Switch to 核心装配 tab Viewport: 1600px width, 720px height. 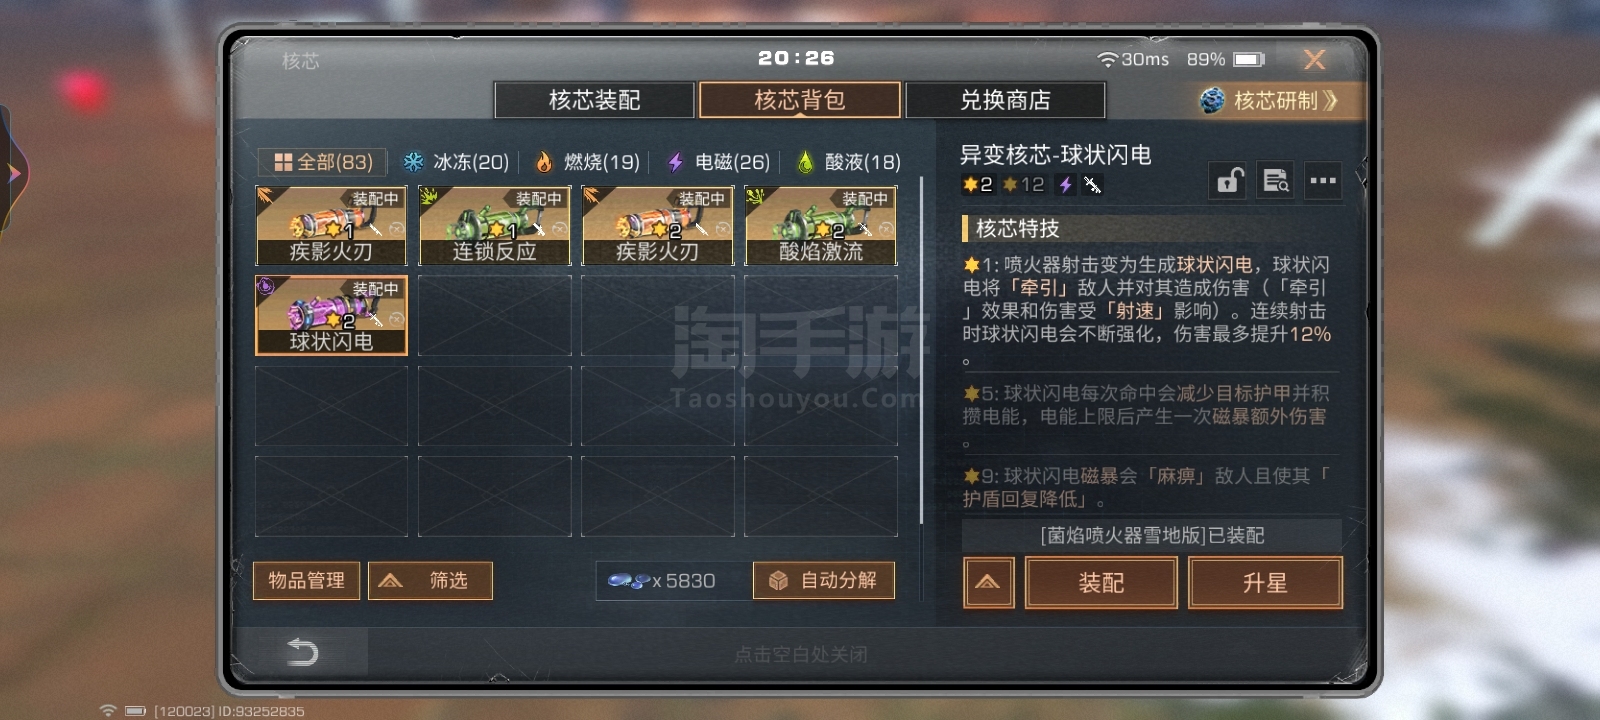point(594,100)
